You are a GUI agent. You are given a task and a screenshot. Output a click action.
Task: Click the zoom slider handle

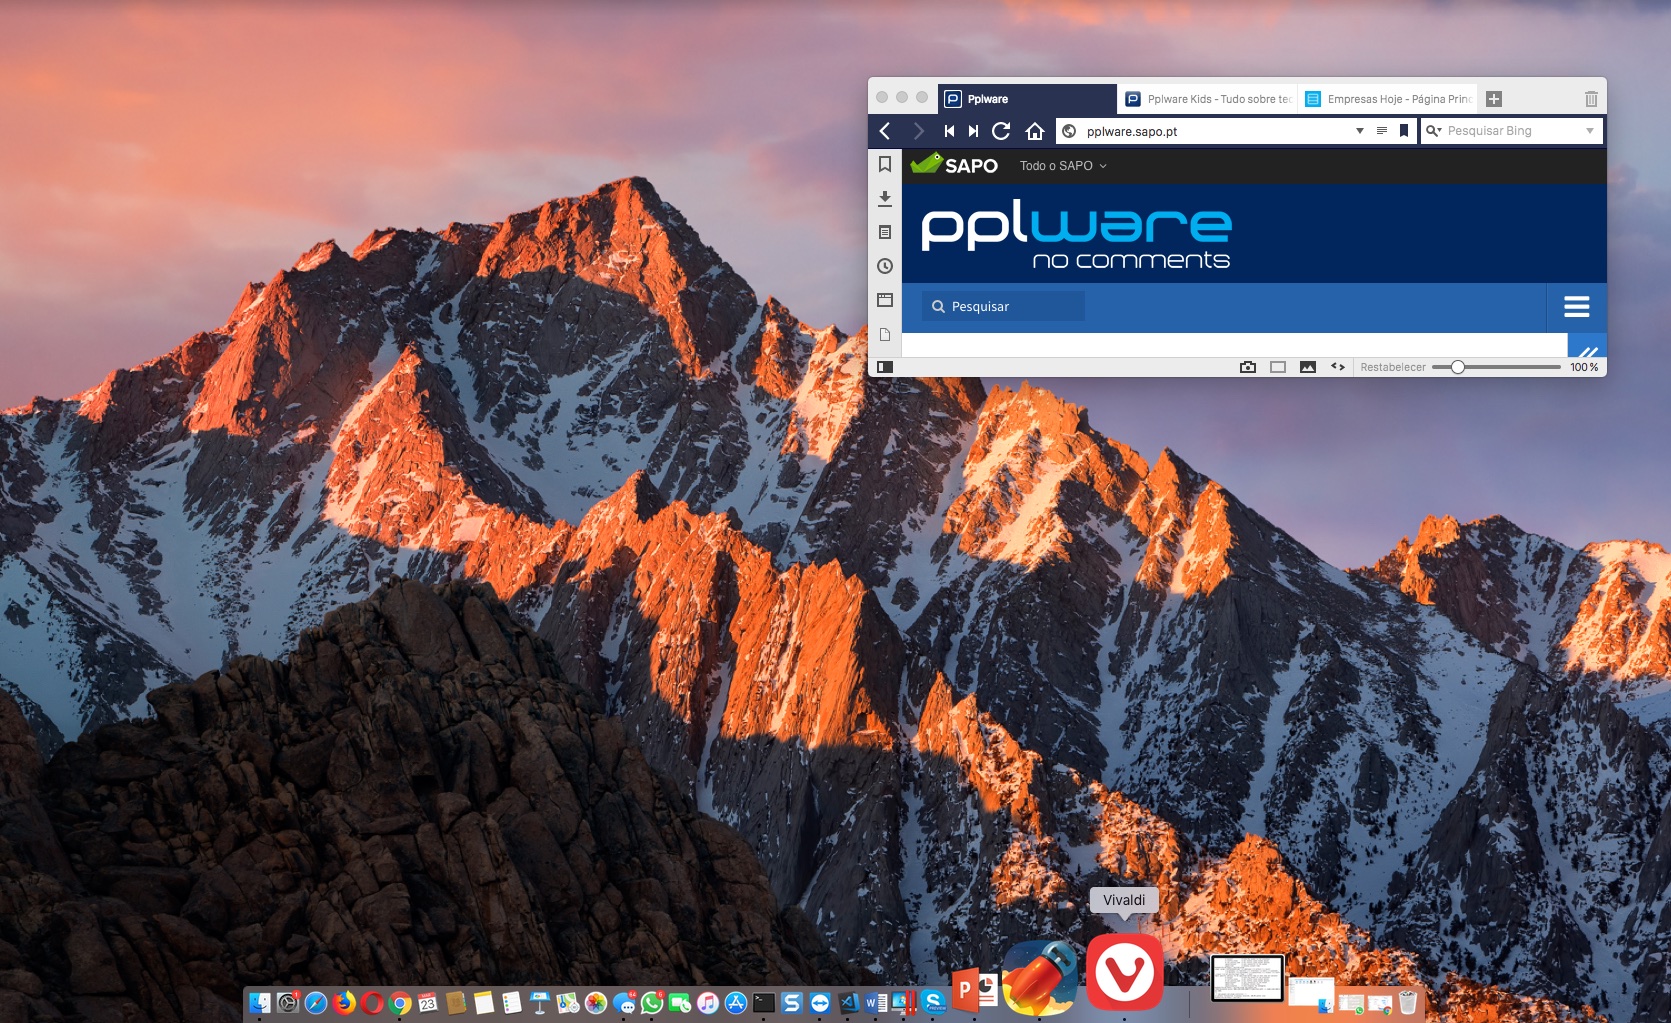point(1458,367)
